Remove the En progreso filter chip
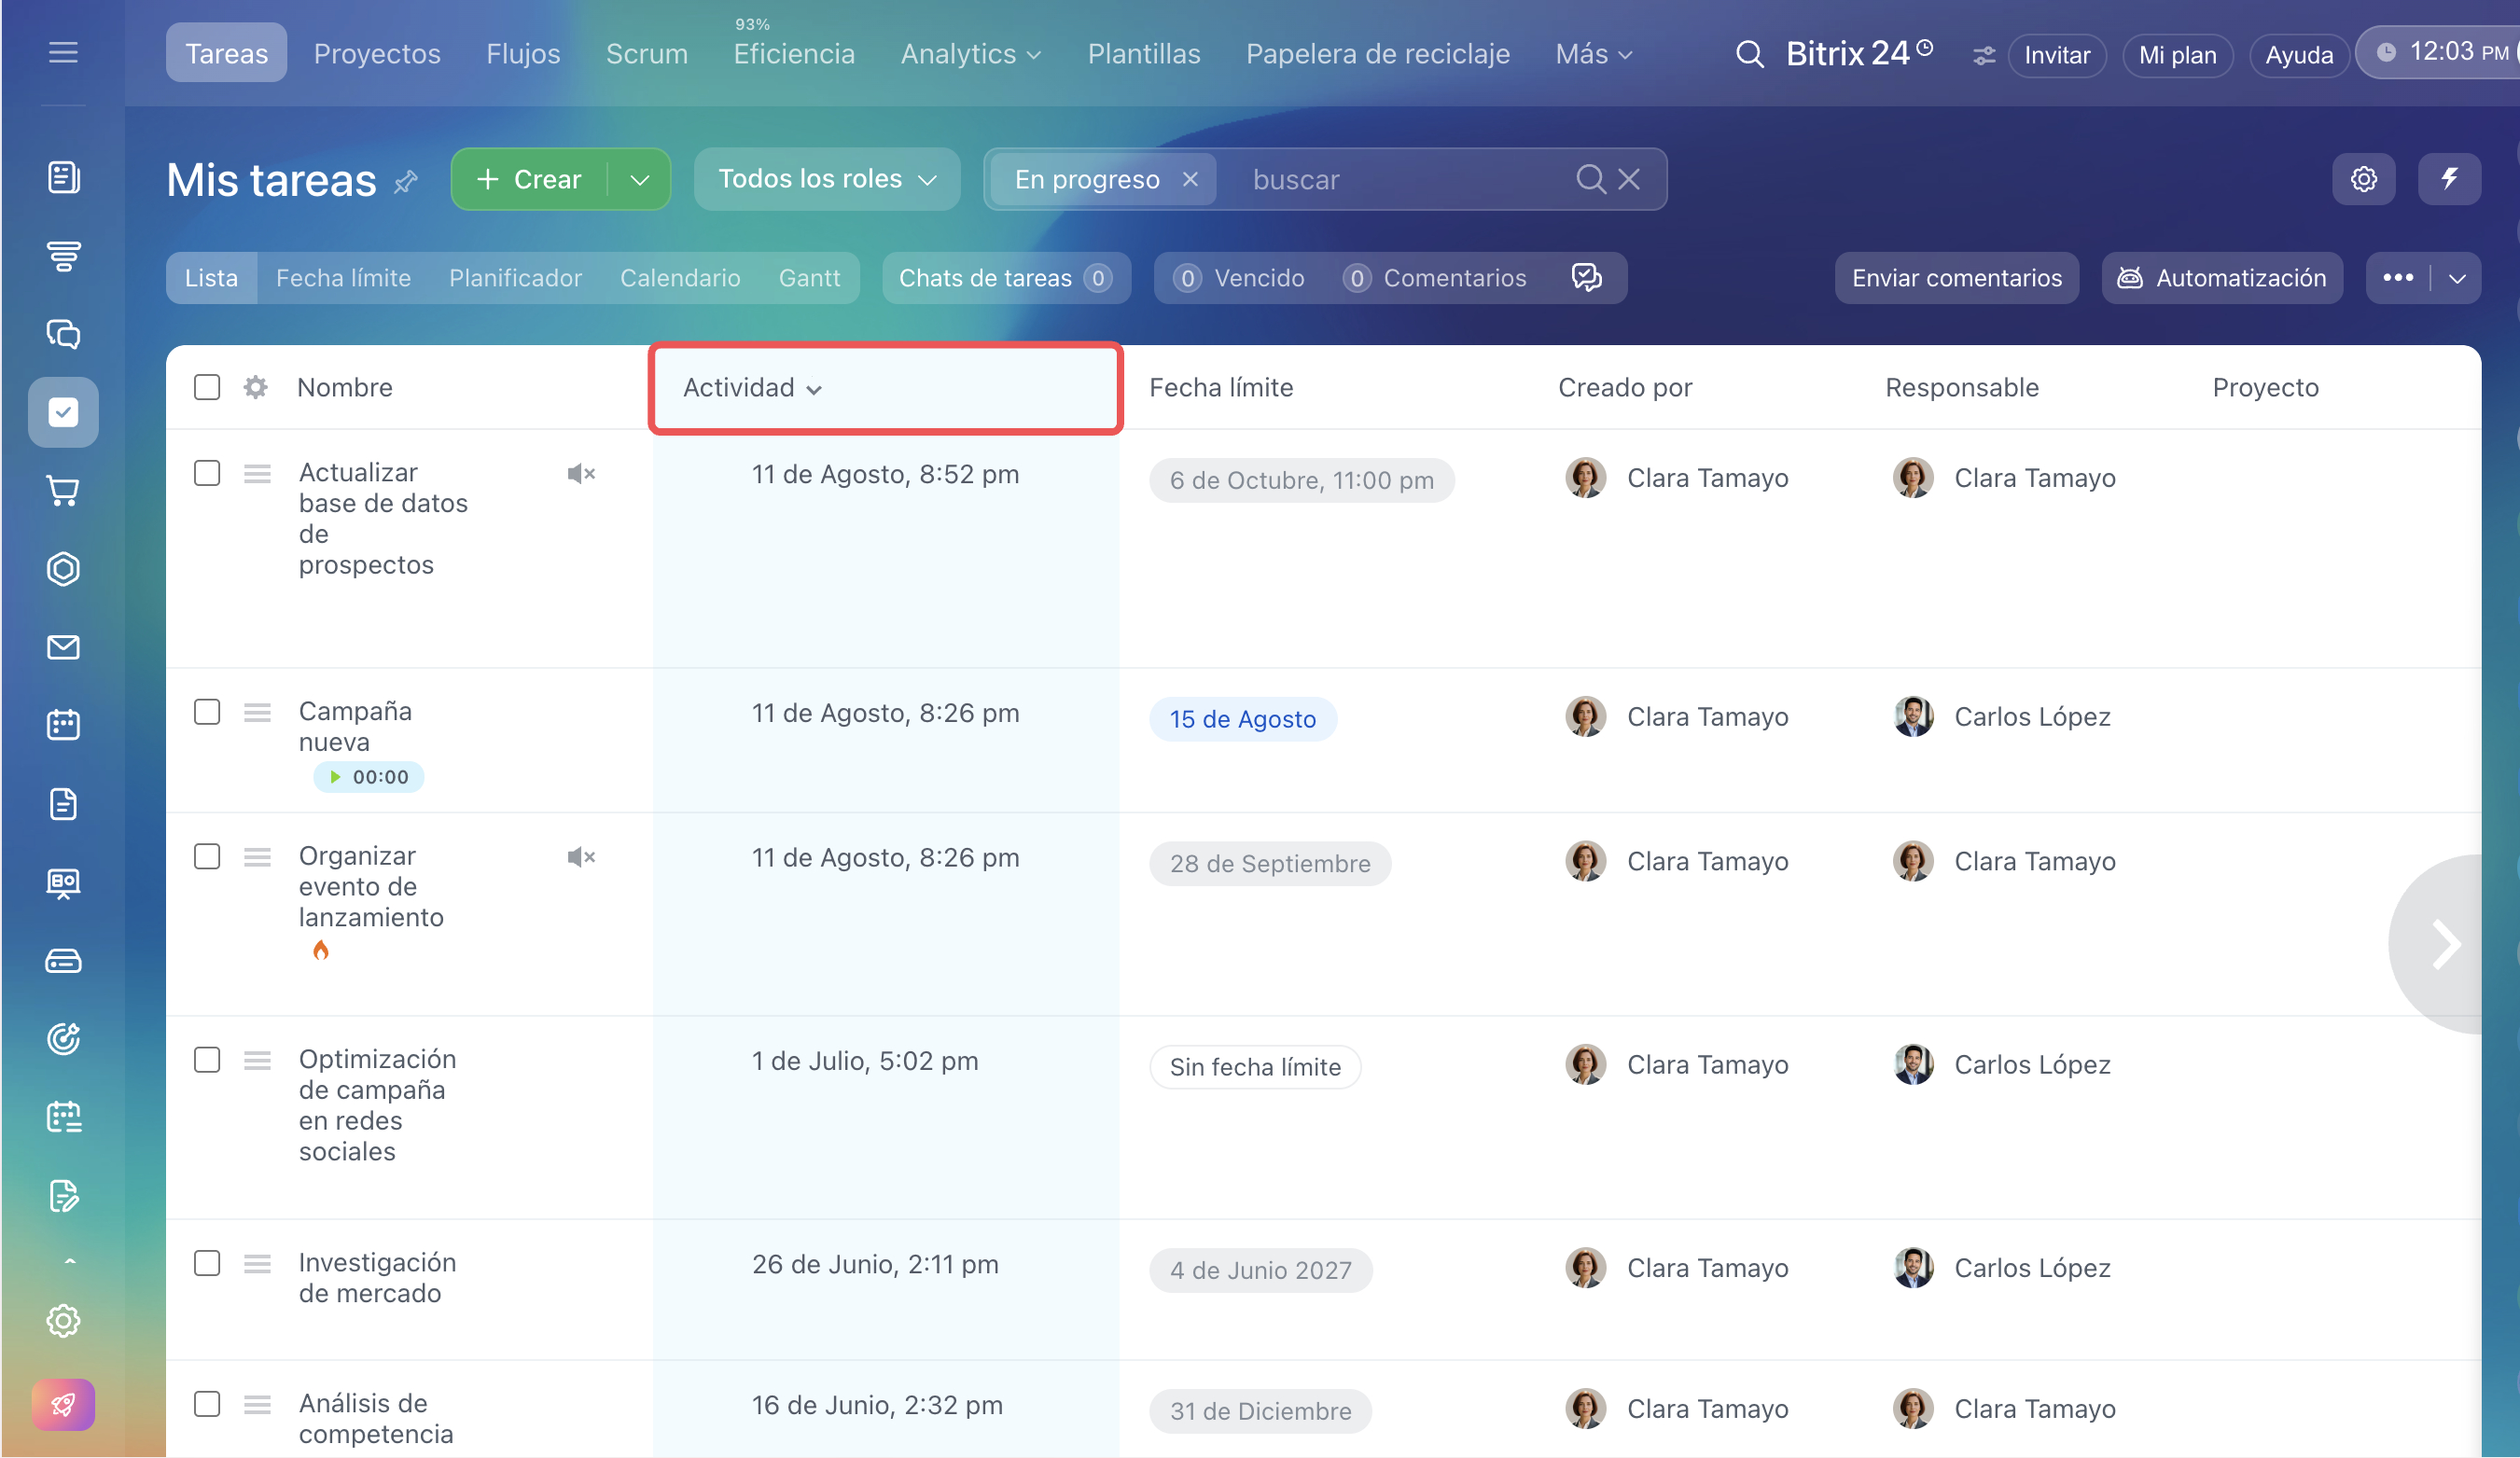The width and height of the screenshot is (2520, 1458). click(x=1190, y=179)
